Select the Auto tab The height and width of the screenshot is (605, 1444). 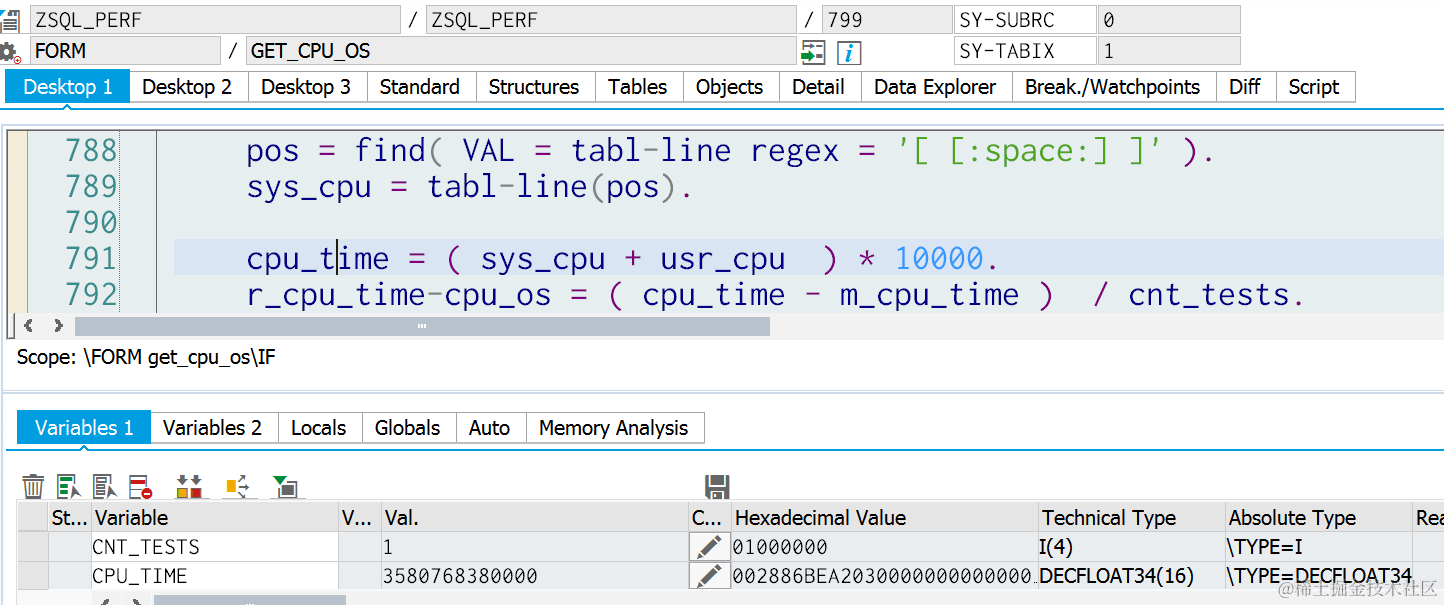(x=490, y=428)
